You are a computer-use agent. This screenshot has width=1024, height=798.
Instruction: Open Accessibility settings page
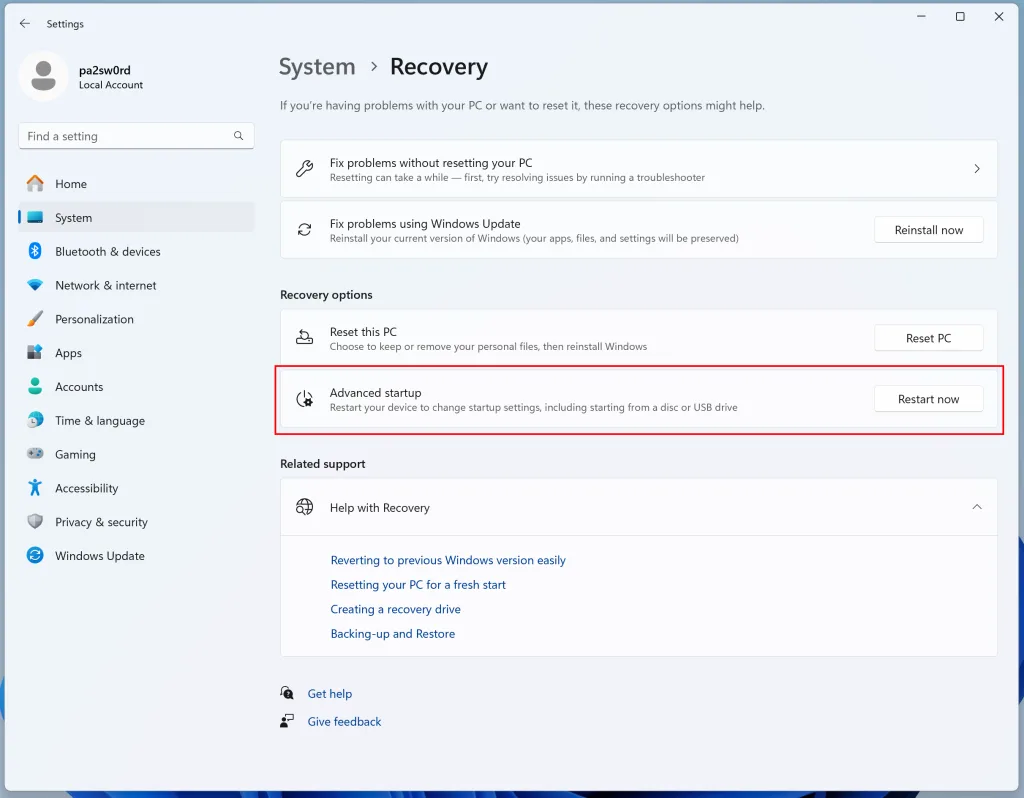[x=86, y=489]
